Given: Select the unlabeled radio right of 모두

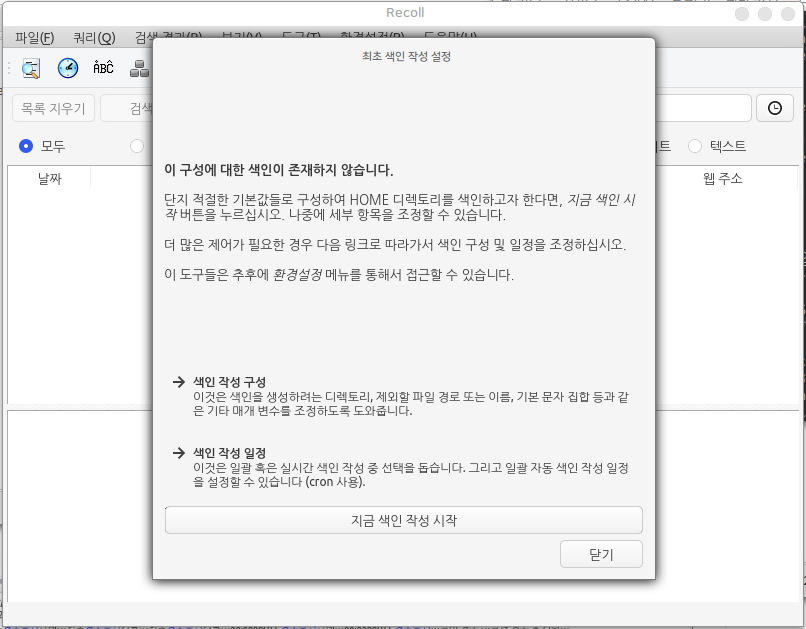Looking at the screenshot, I should (137, 146).
